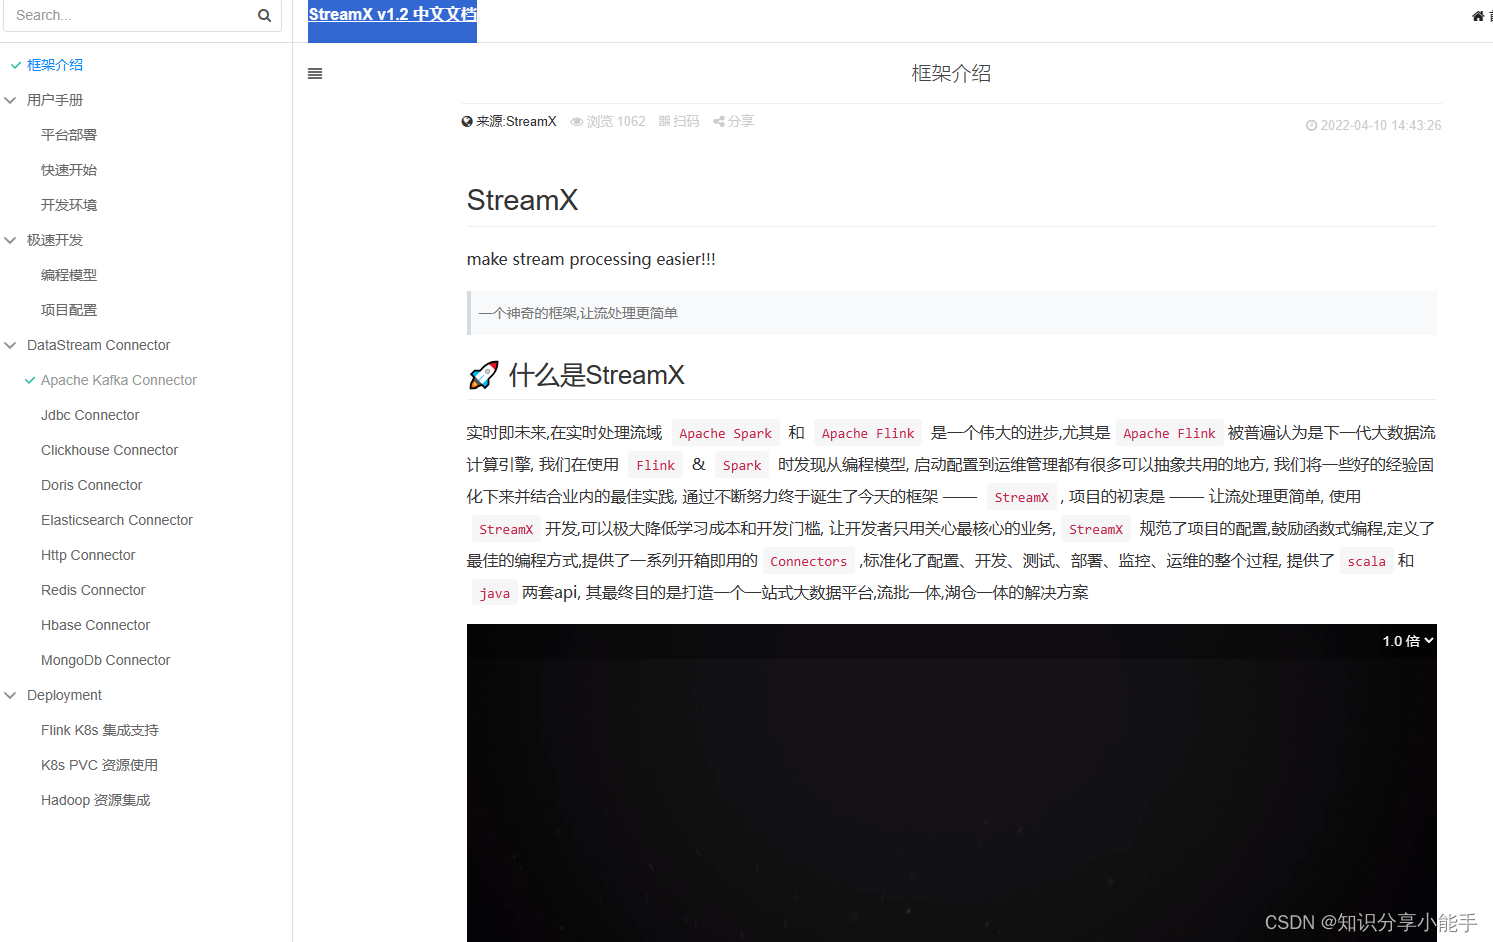This screenshot has width=1493, height=942.
Task: Open Hadoop 资源集成 page
Action: pos(95,800)
